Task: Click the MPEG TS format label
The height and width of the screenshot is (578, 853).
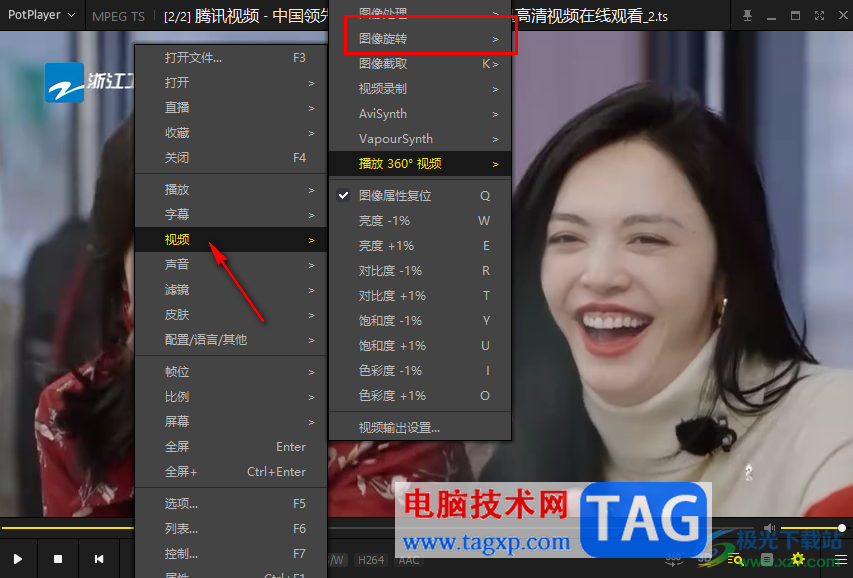Action: (119, 16)
